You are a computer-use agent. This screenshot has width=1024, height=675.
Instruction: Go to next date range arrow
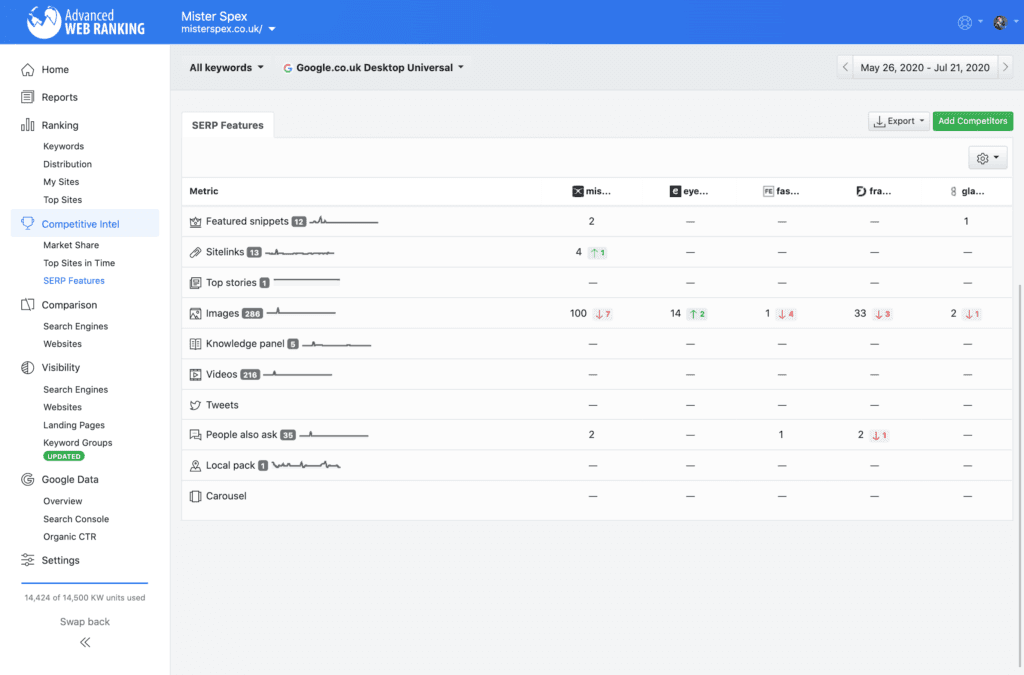[x=1006, y=67]
